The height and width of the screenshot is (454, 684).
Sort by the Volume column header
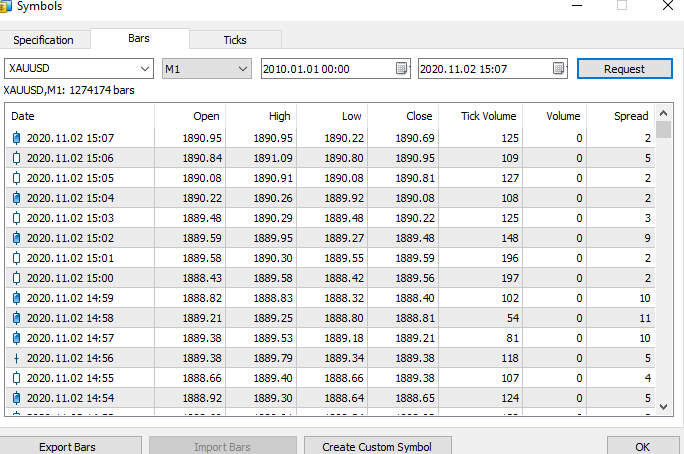point(555,116)
